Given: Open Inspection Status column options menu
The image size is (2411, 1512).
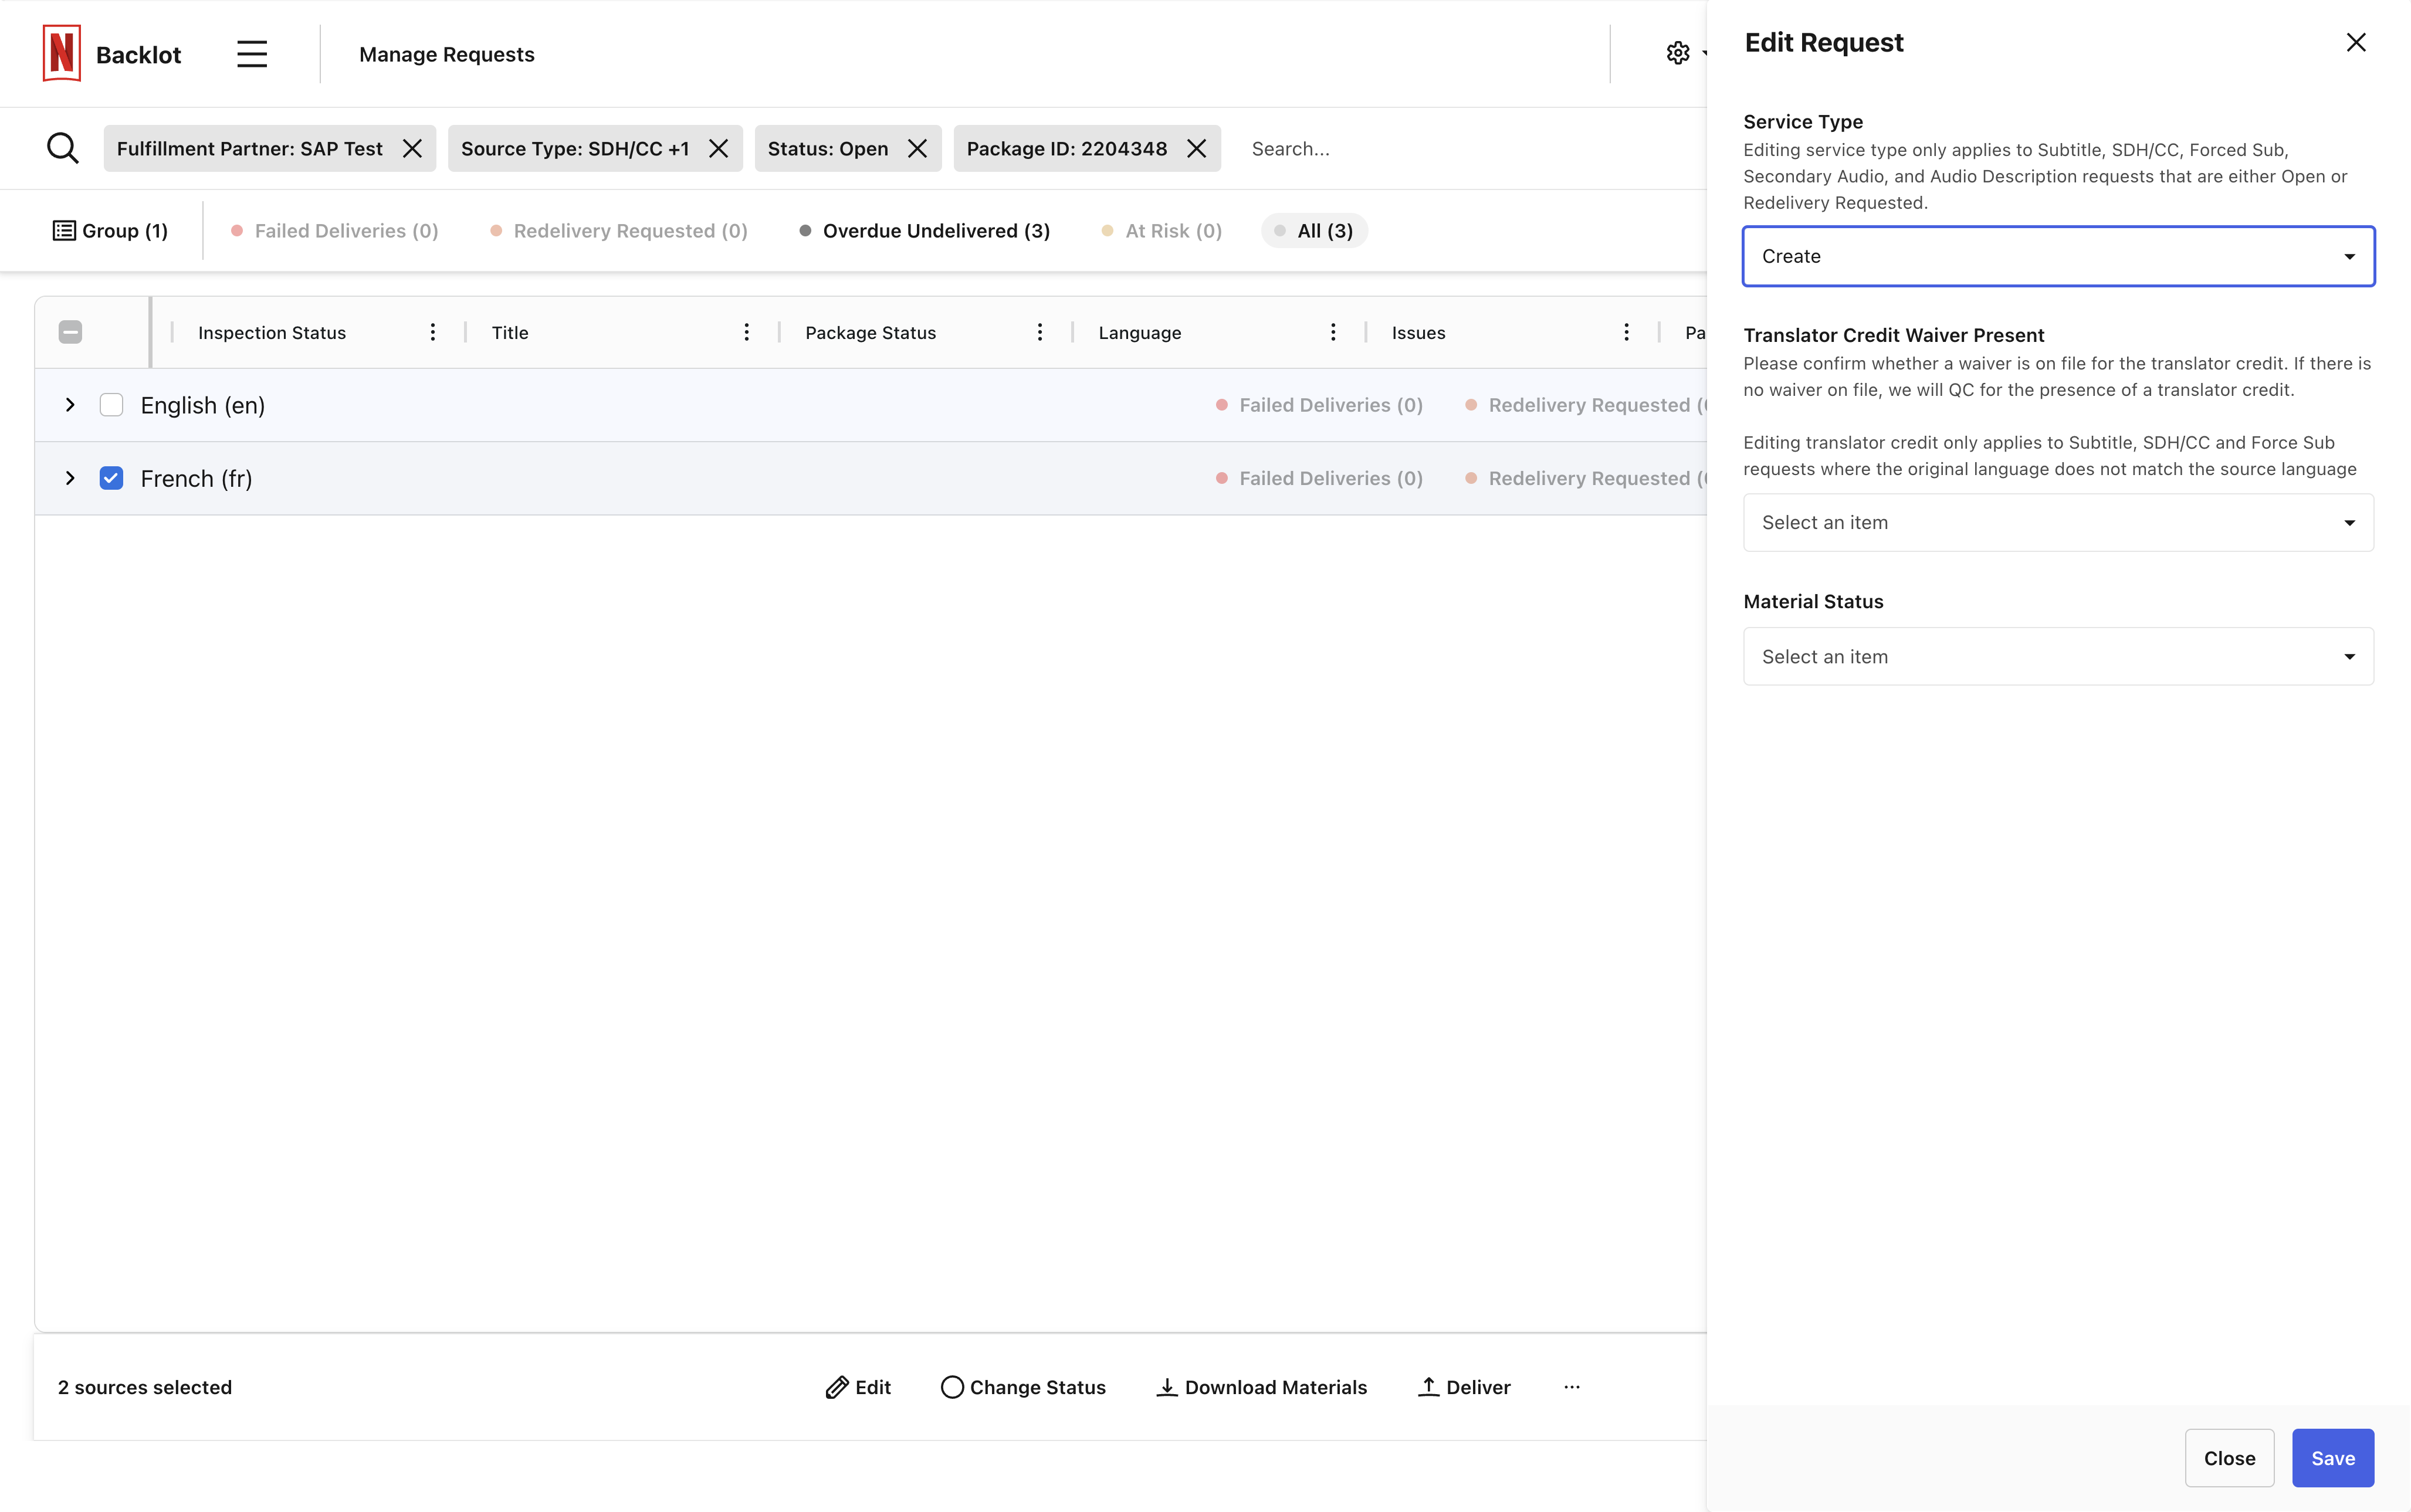Looking at the screenshot, I should point(433,332).
